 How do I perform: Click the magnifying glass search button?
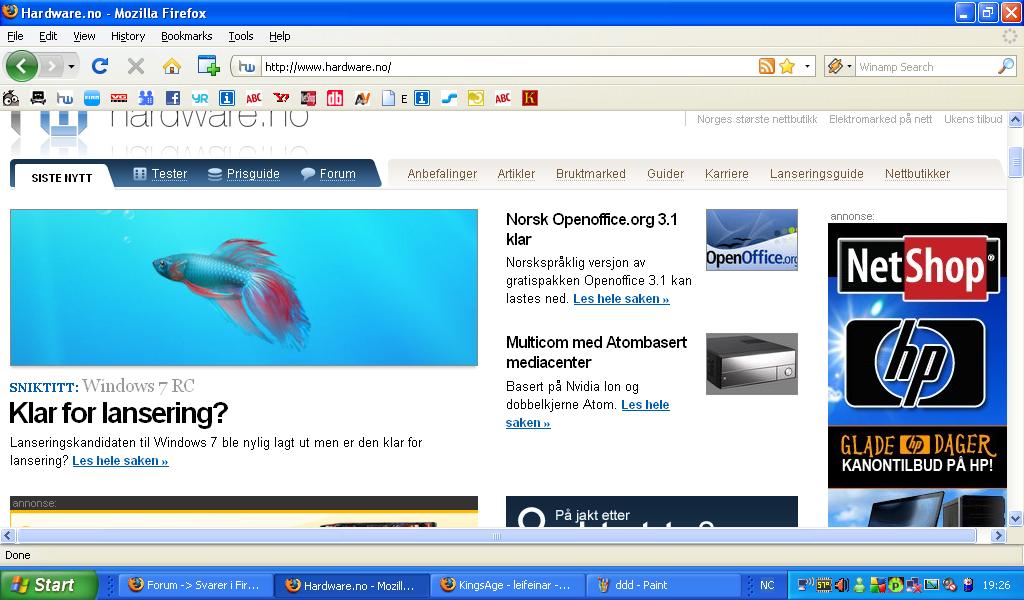(x=1006, y=66)
